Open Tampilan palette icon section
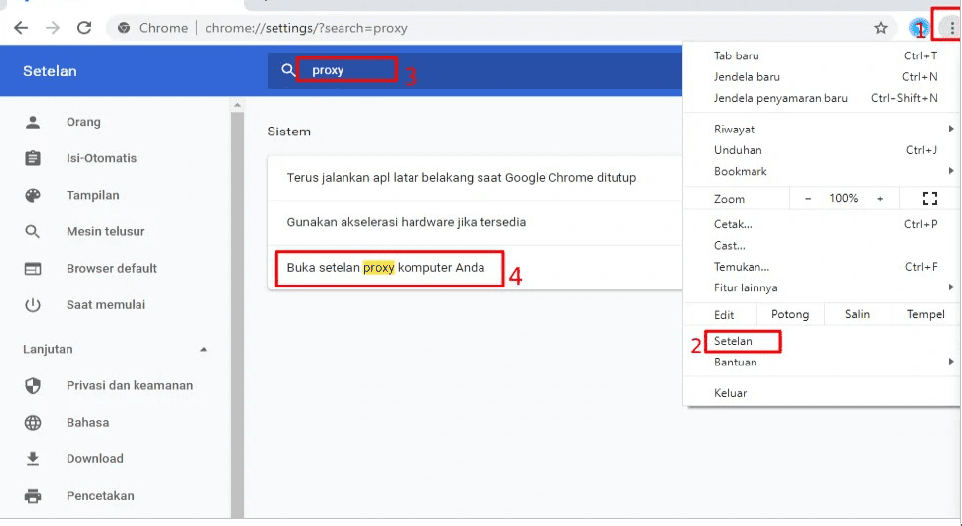Viewport: 962px width, 526px height. pos(92,195)
